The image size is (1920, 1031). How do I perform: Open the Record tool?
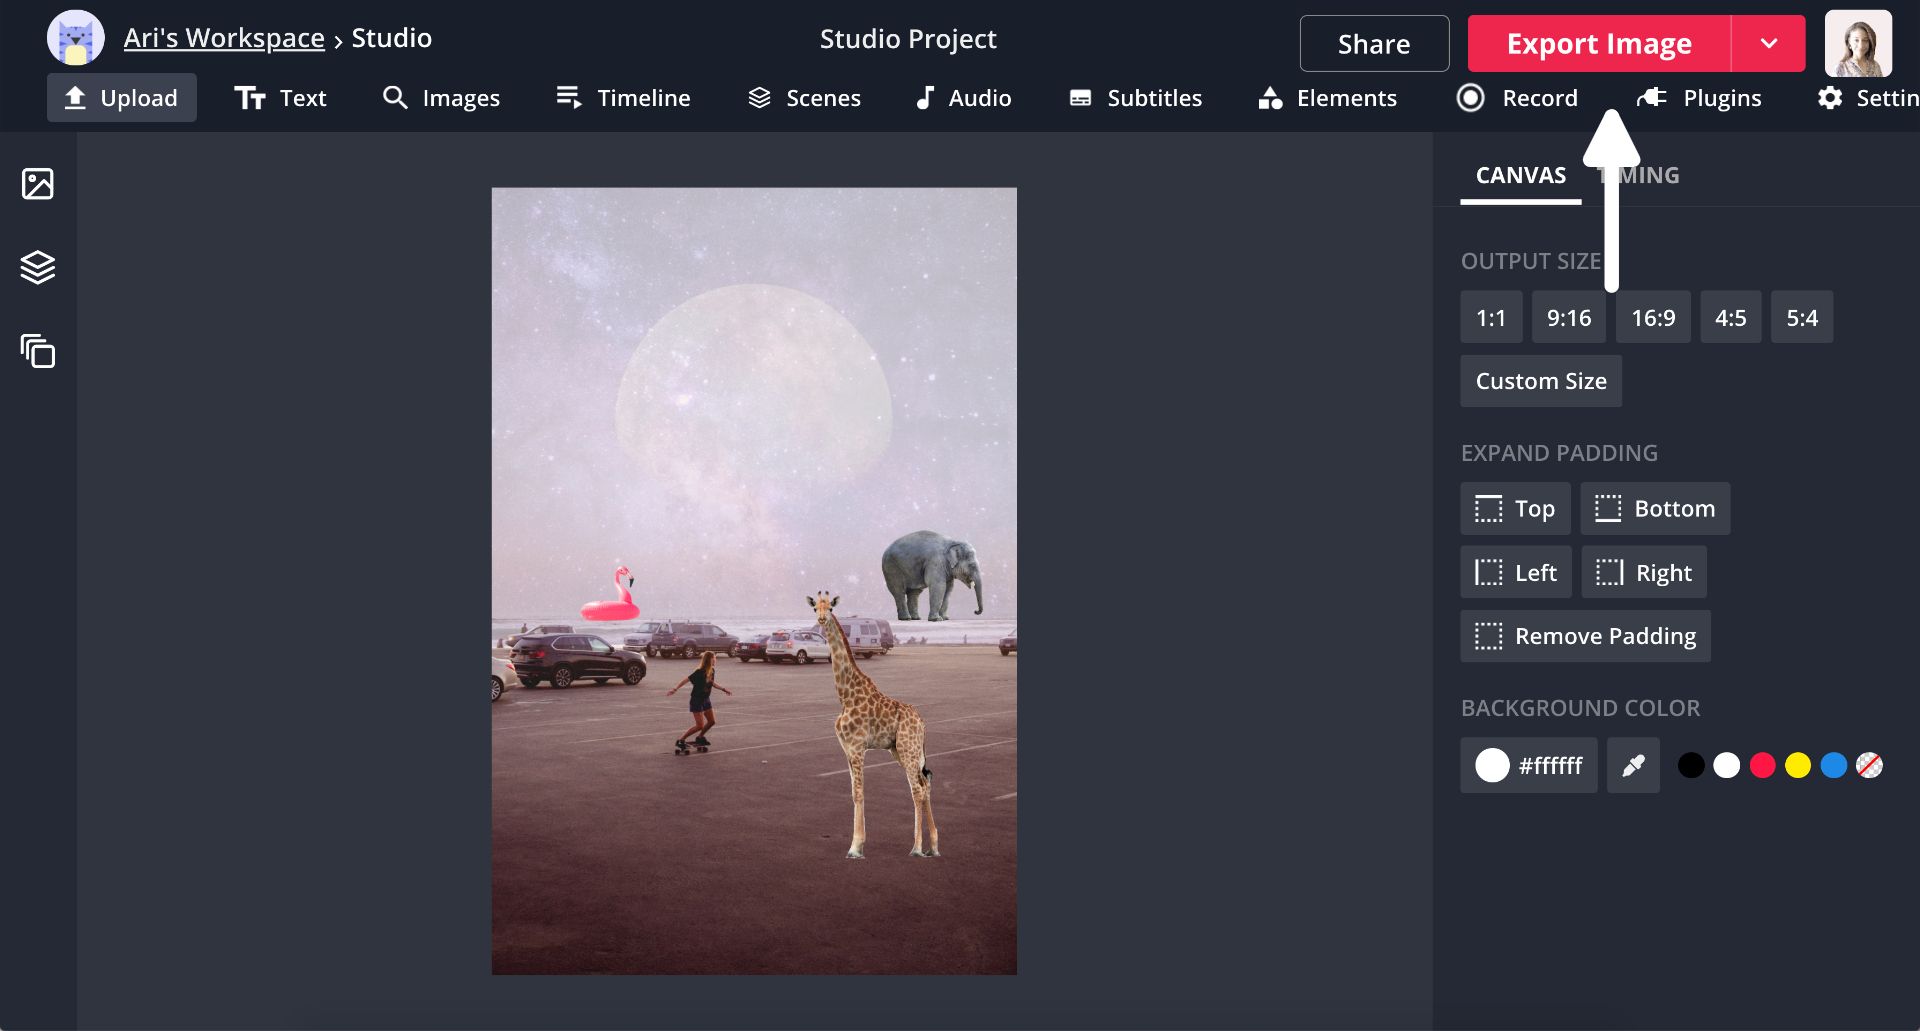[1517, 98]
